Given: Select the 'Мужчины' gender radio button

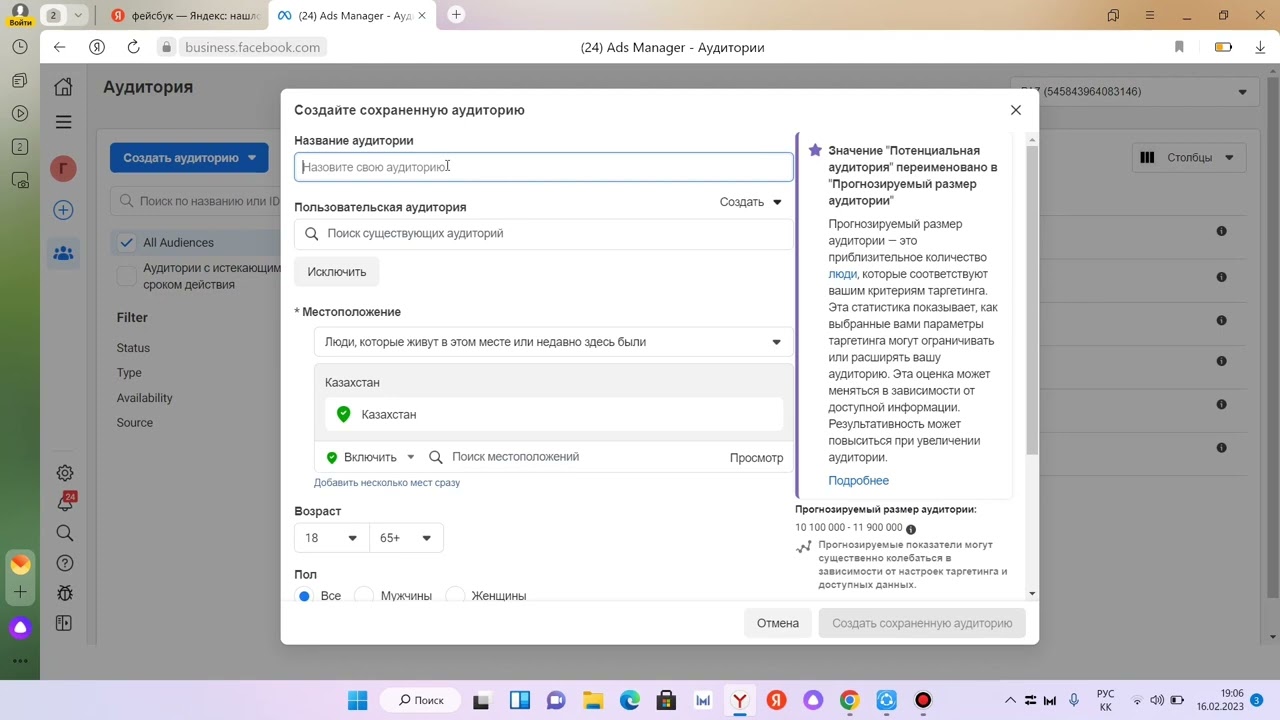Looking at the screenshot, I should pos(364,596).
